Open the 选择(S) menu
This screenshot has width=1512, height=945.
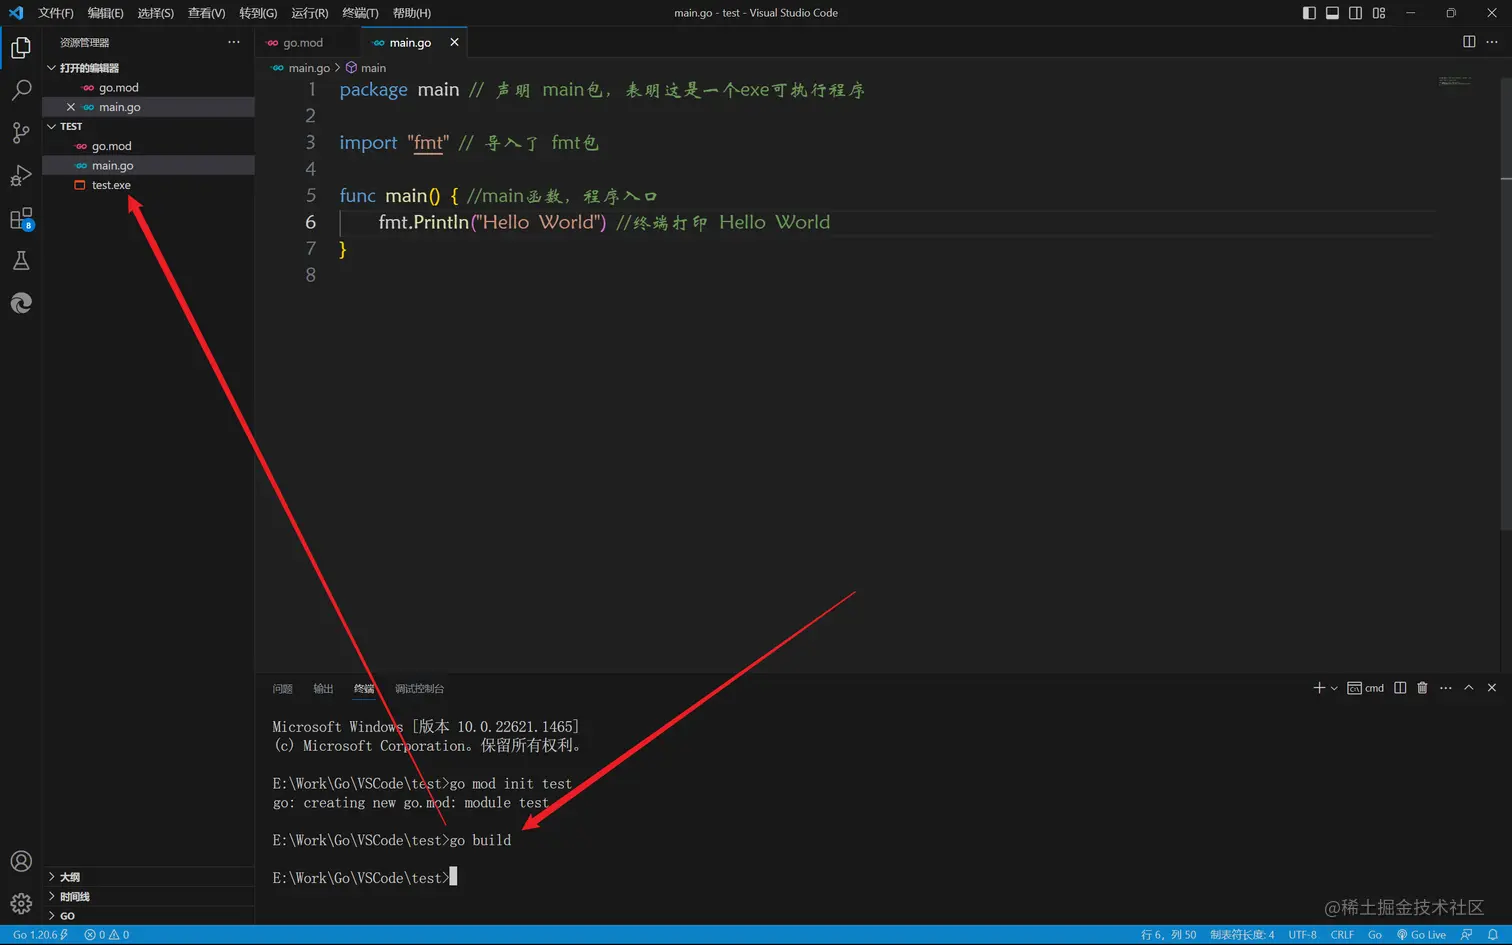(155, 13)
